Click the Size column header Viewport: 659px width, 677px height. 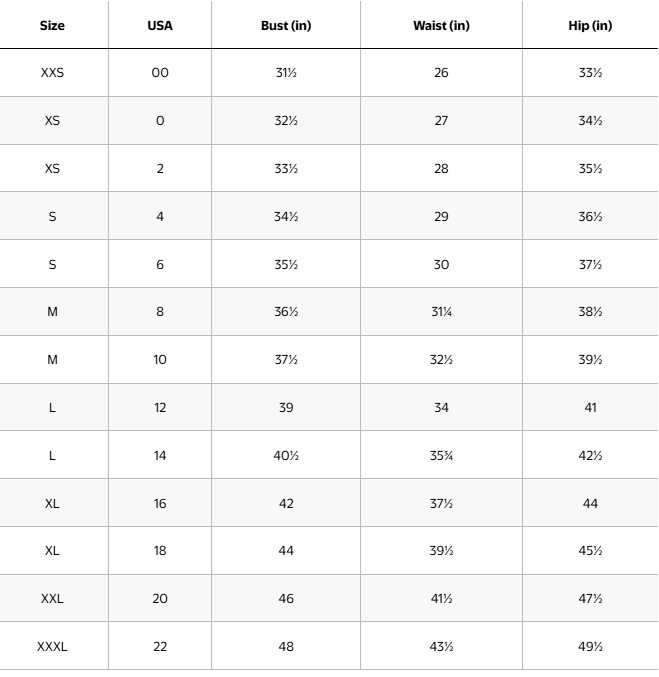click(x=52, y=25)
